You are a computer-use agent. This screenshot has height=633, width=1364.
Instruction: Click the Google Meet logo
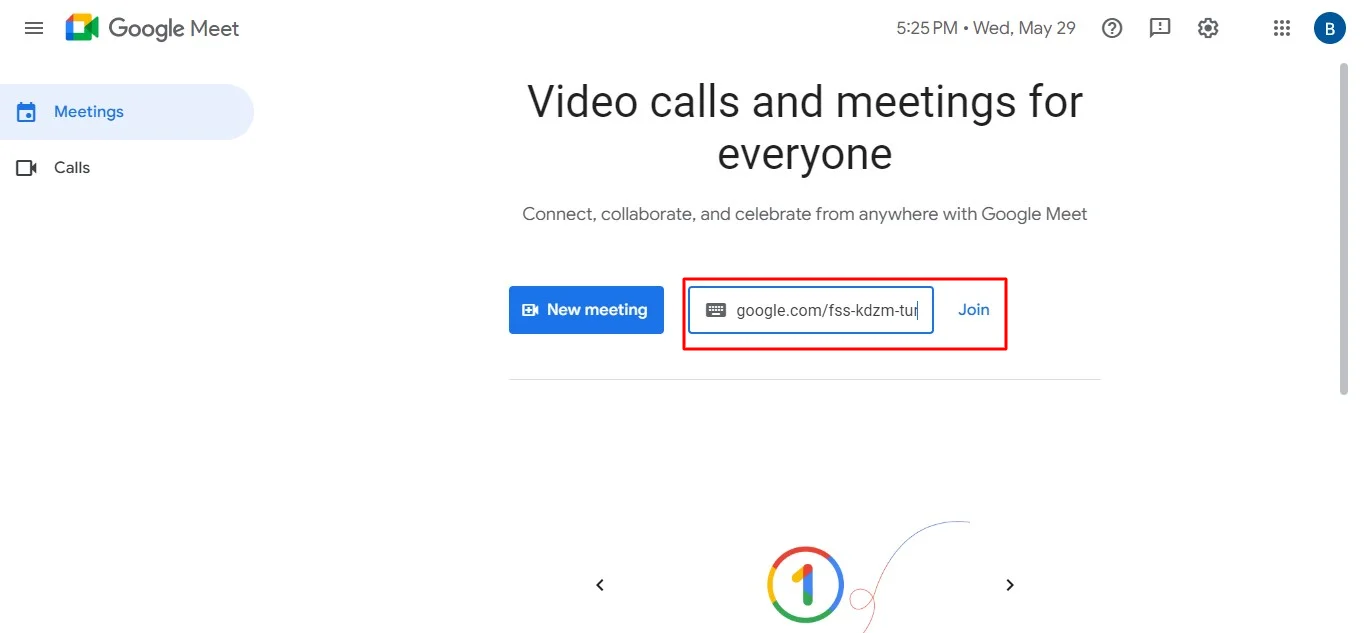(x=152, y=28)
